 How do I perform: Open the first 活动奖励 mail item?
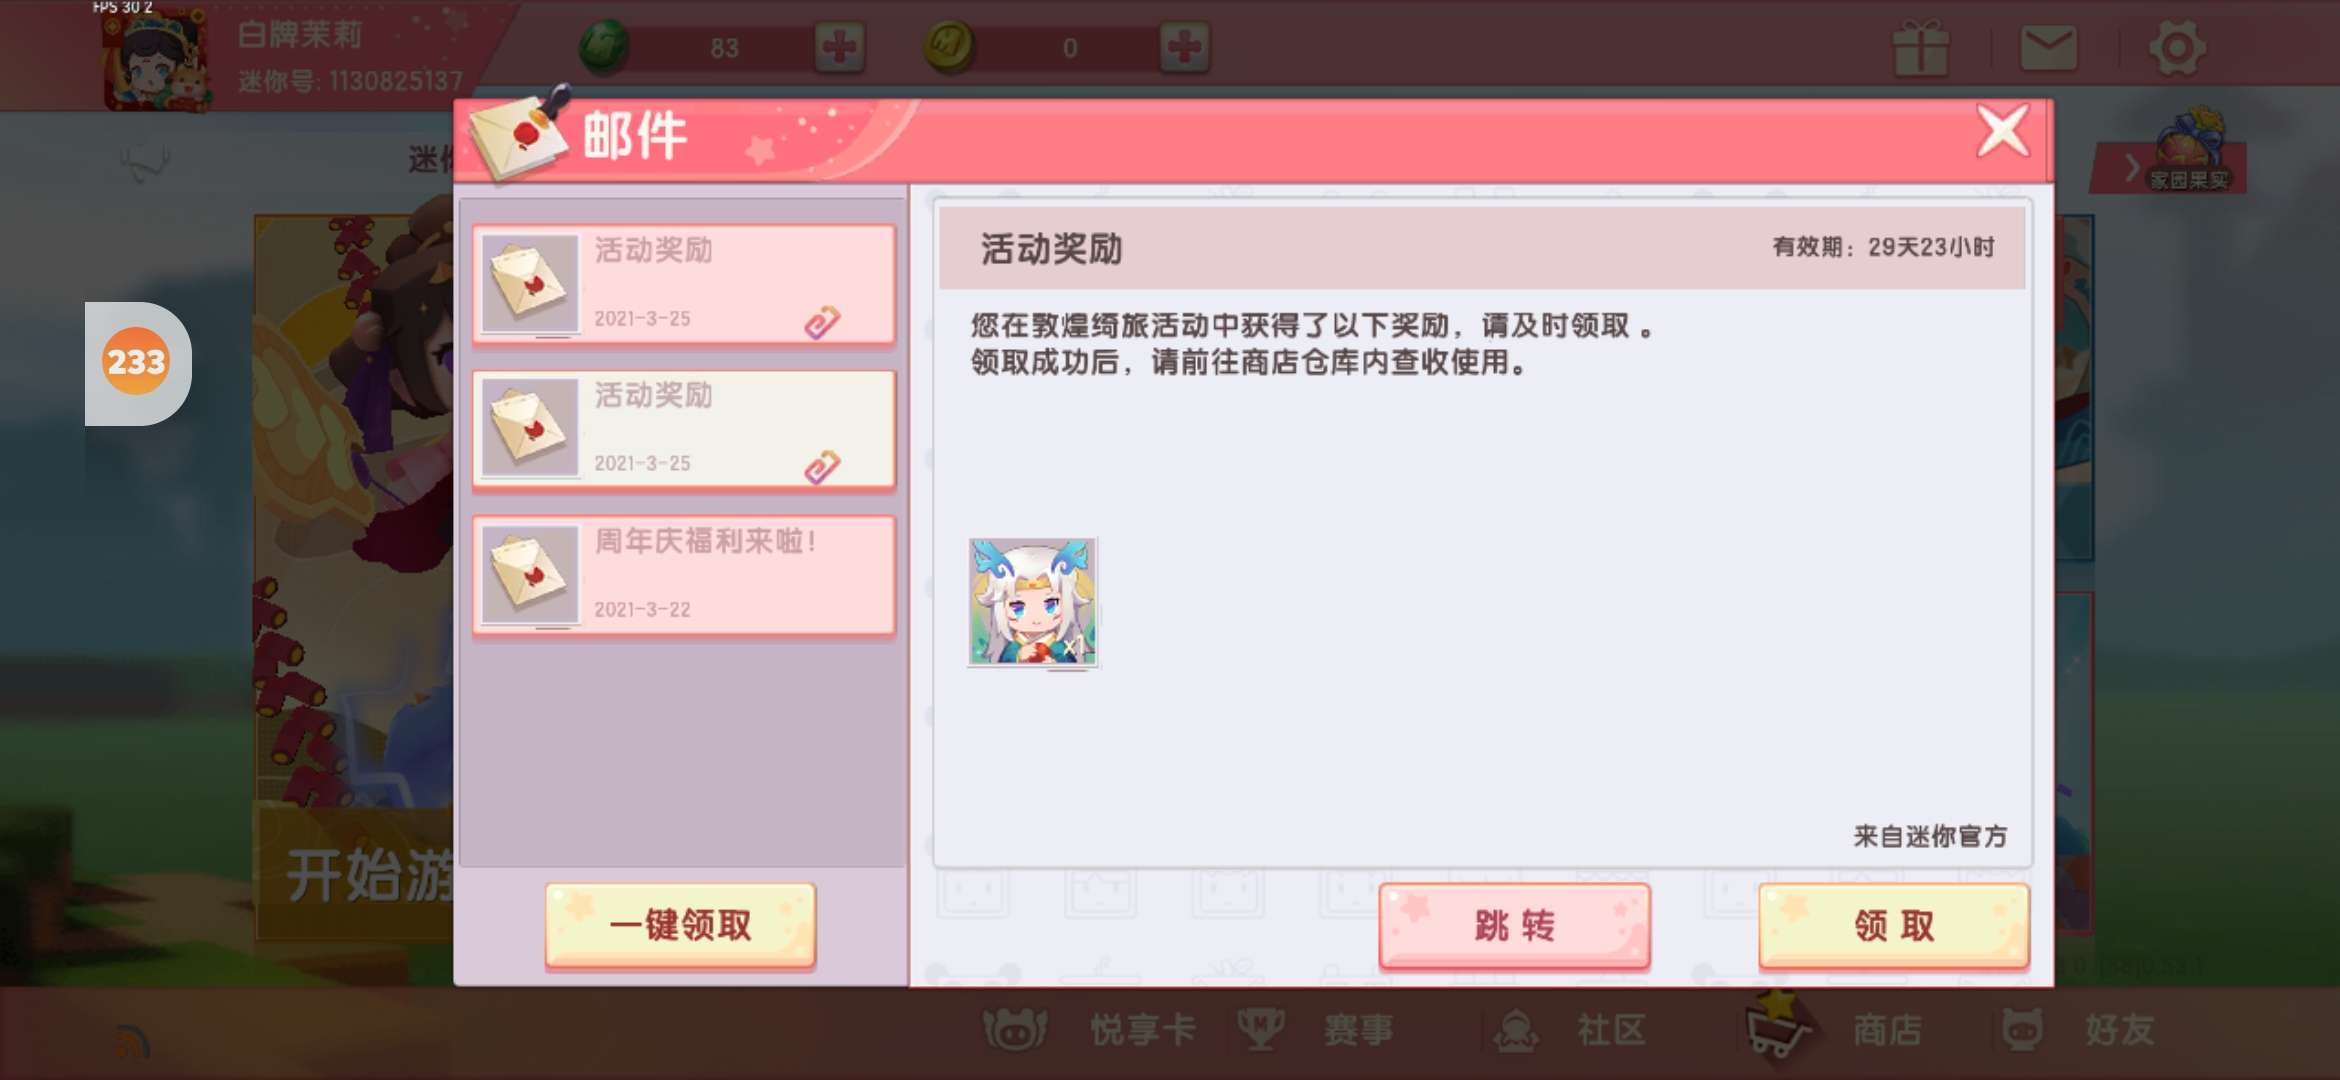(x=684, y=285)
